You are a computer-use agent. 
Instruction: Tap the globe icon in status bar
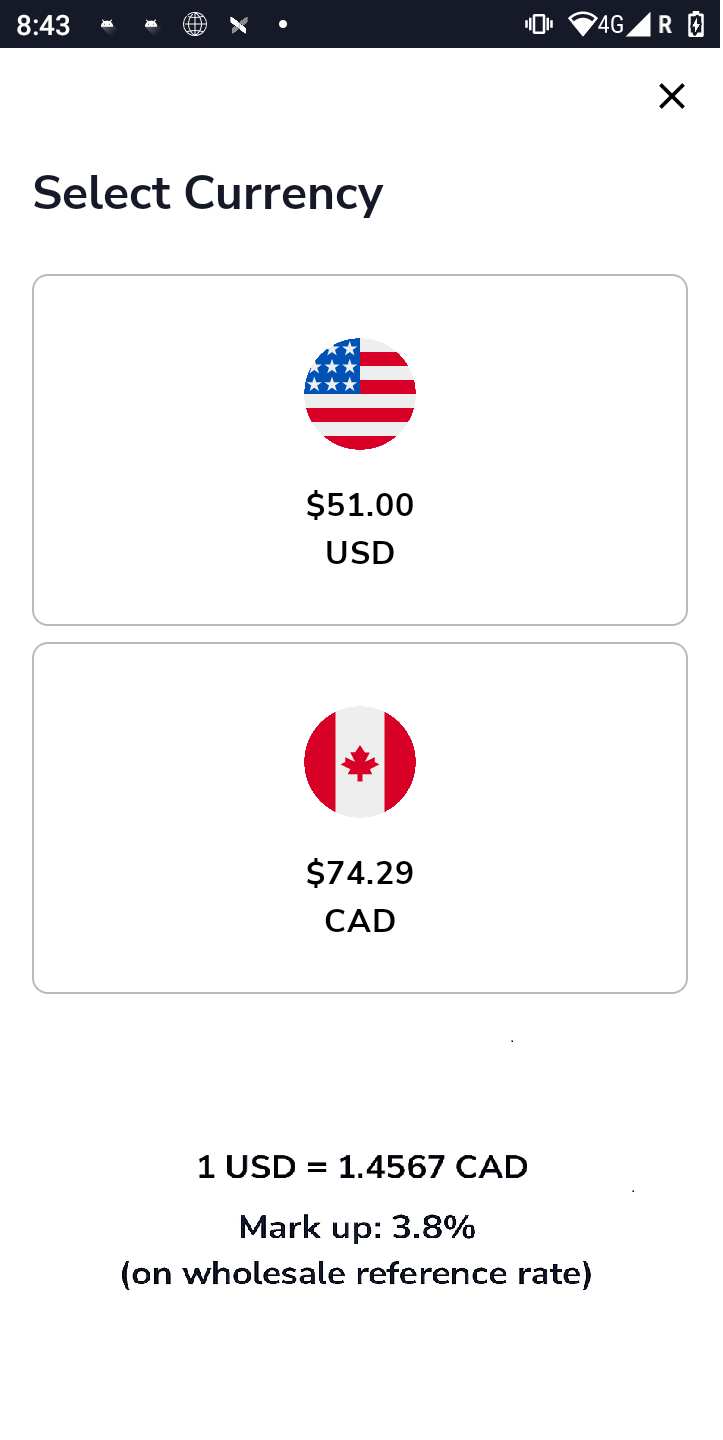[195, 25]
